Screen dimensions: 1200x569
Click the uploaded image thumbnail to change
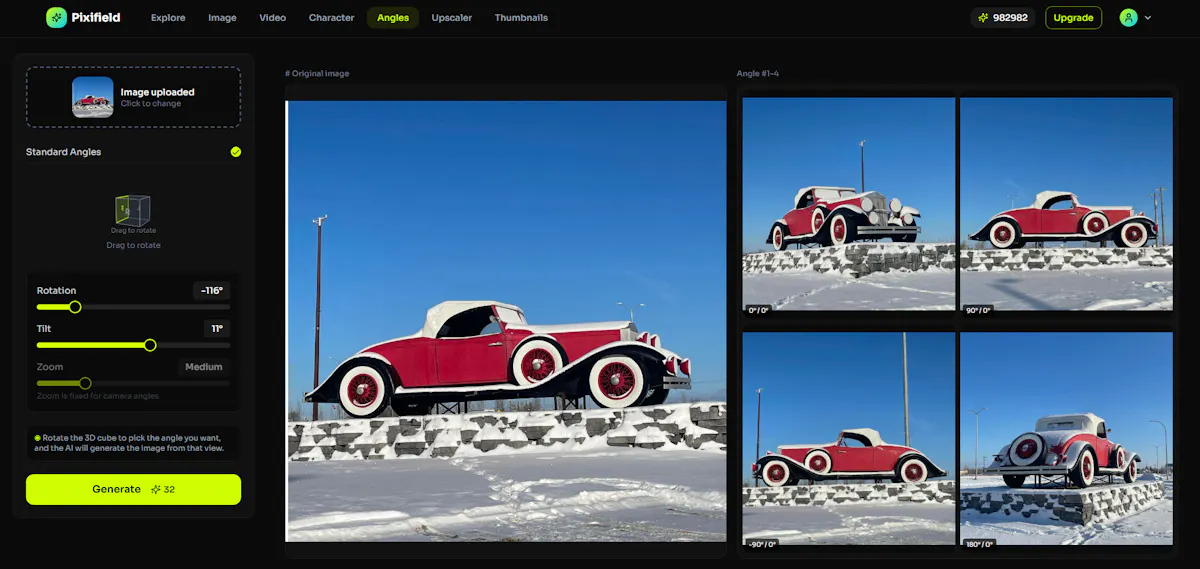pyautogui.click(x=92, y=97)
